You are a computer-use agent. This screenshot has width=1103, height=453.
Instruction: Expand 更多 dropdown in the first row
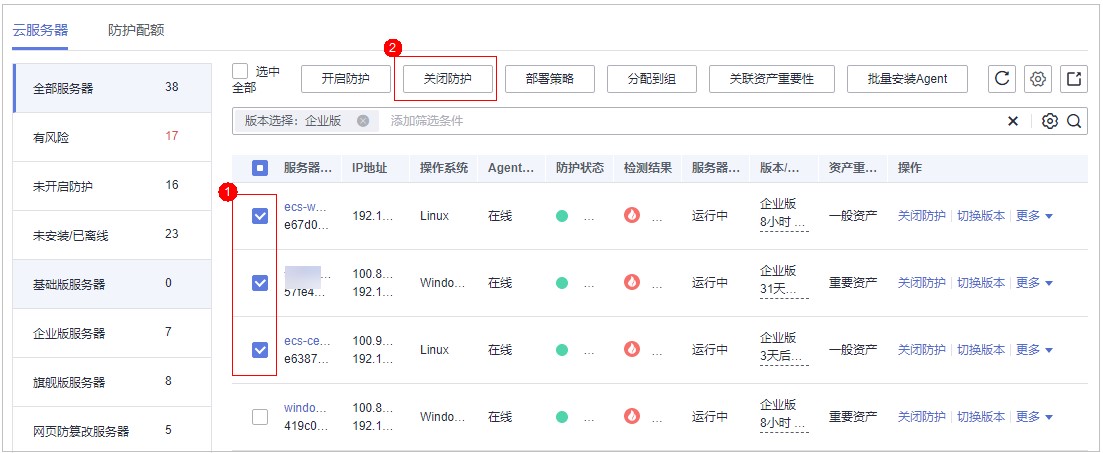coord(1035,215)
